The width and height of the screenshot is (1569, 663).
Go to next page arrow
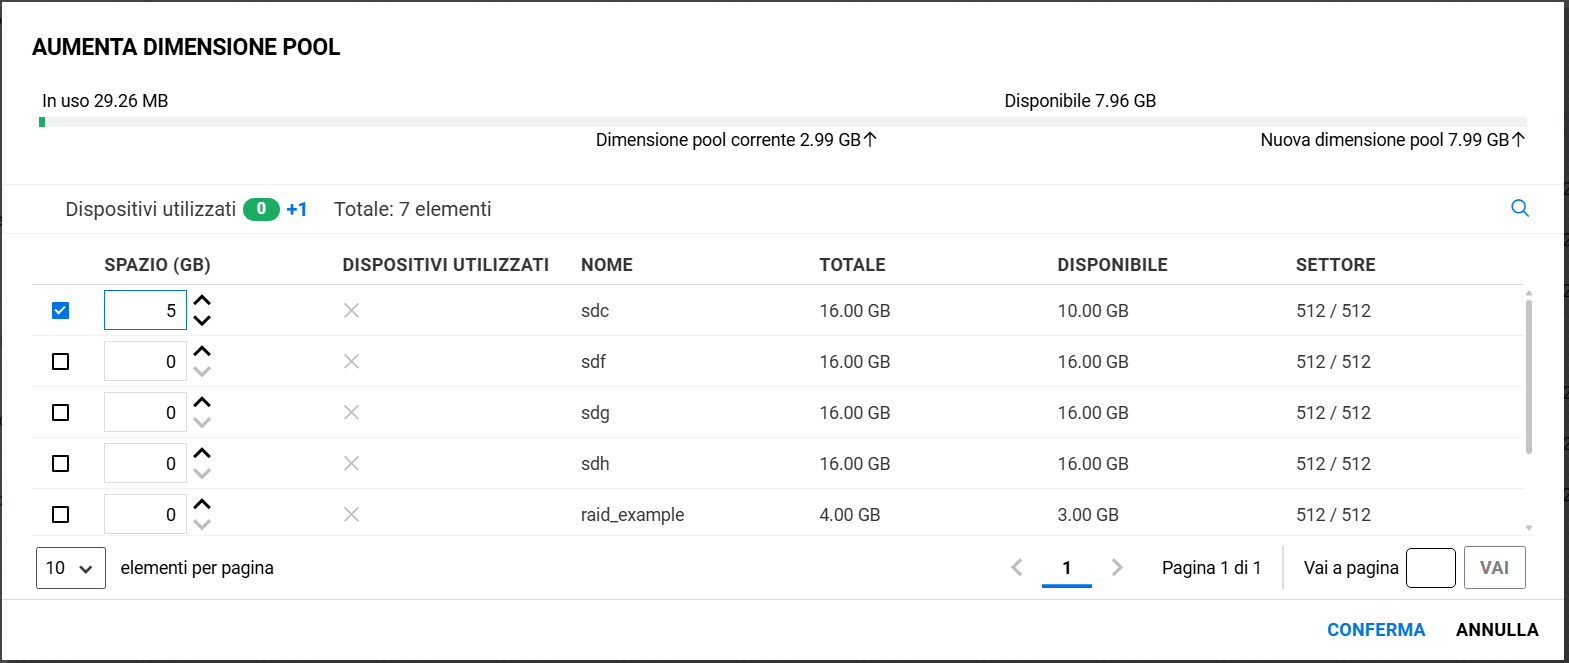(x=1117, y=567)
